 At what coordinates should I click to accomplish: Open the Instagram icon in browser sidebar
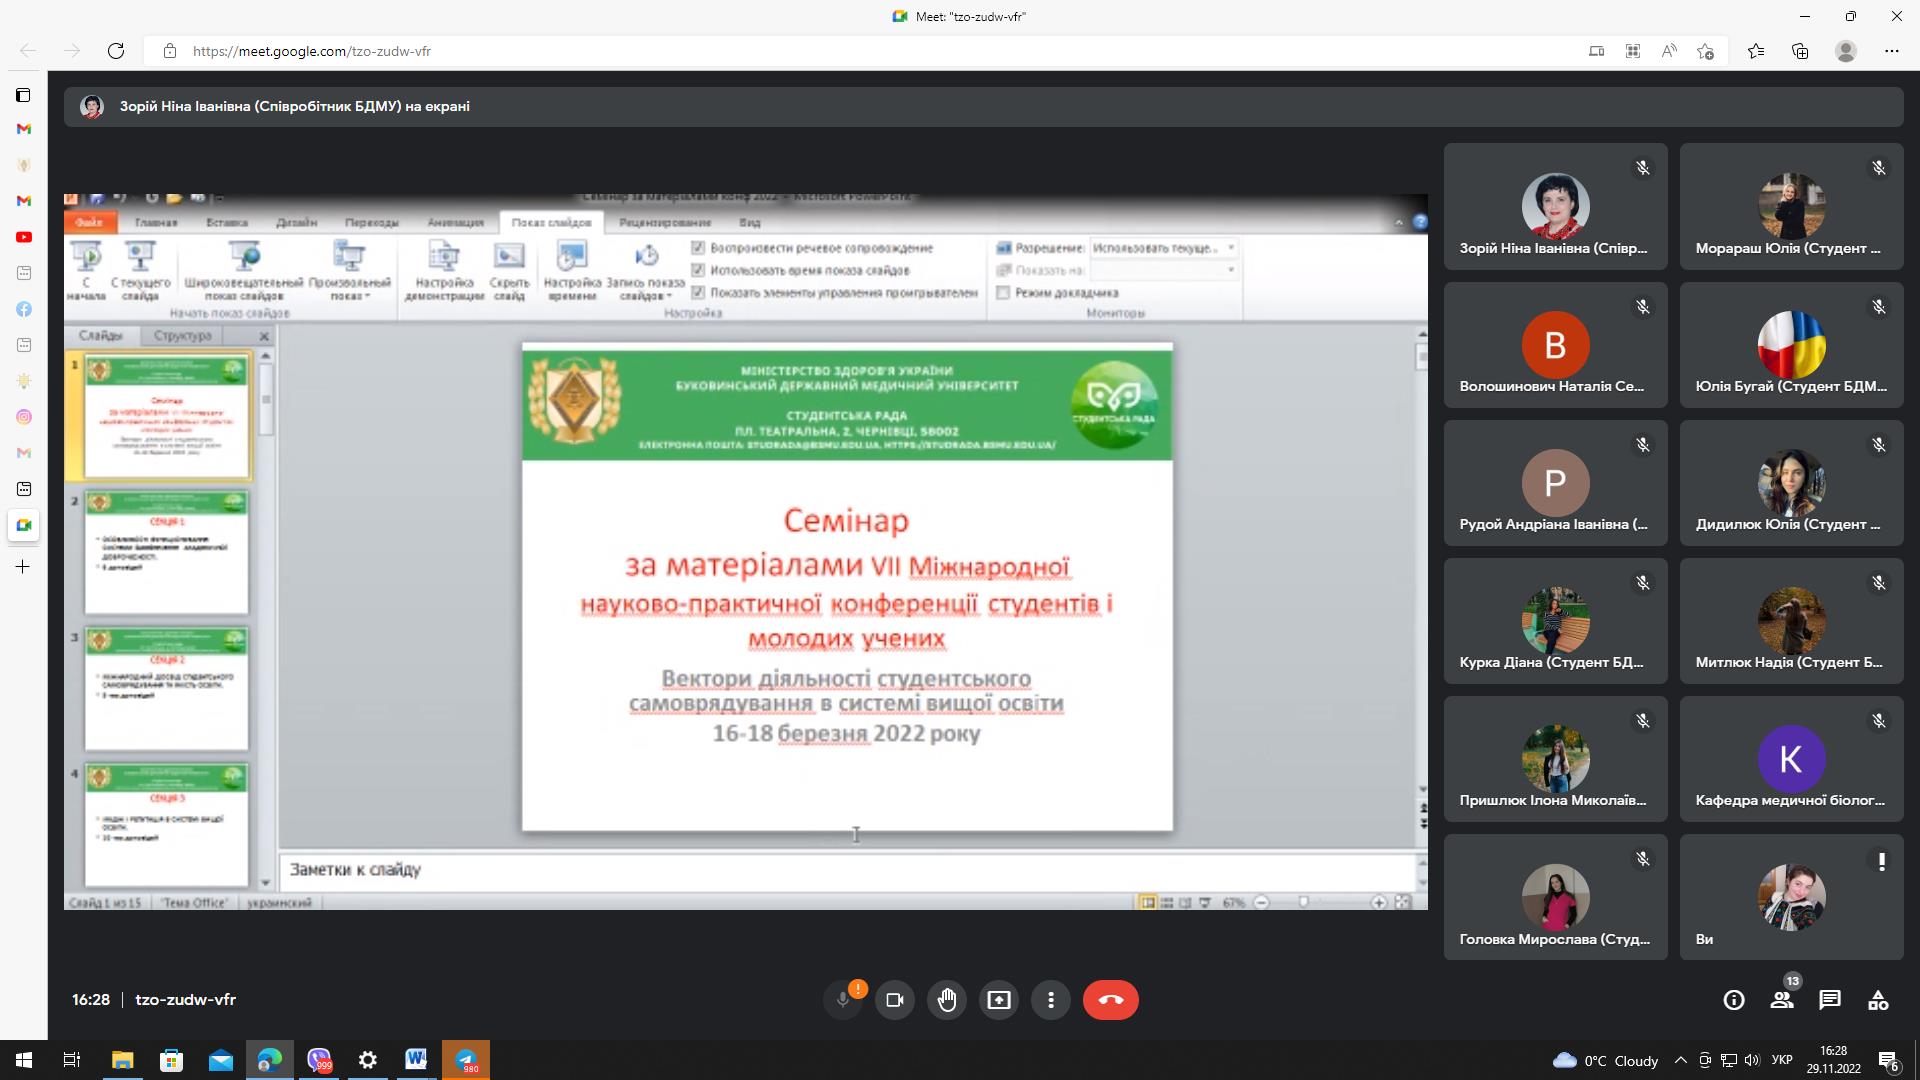click(24, 417)
